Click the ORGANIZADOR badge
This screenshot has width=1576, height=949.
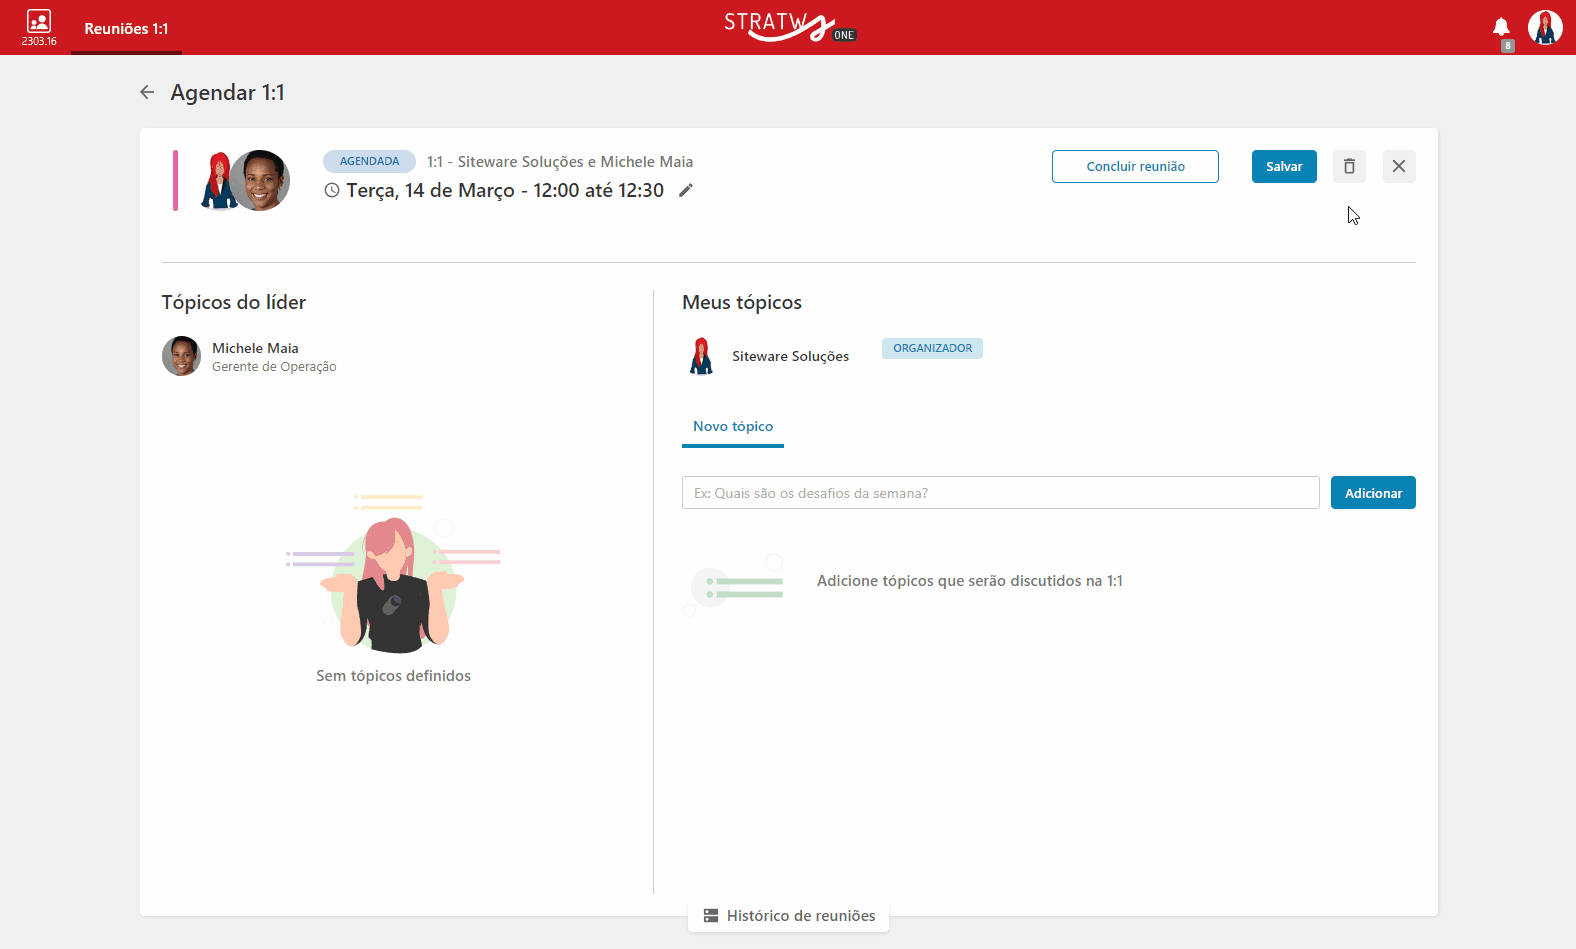point(932,348)
